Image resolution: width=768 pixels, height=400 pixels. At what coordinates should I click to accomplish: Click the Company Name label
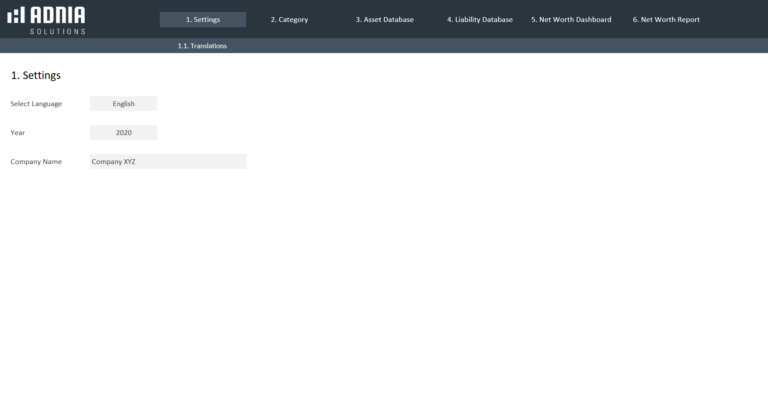coord(36,162)
